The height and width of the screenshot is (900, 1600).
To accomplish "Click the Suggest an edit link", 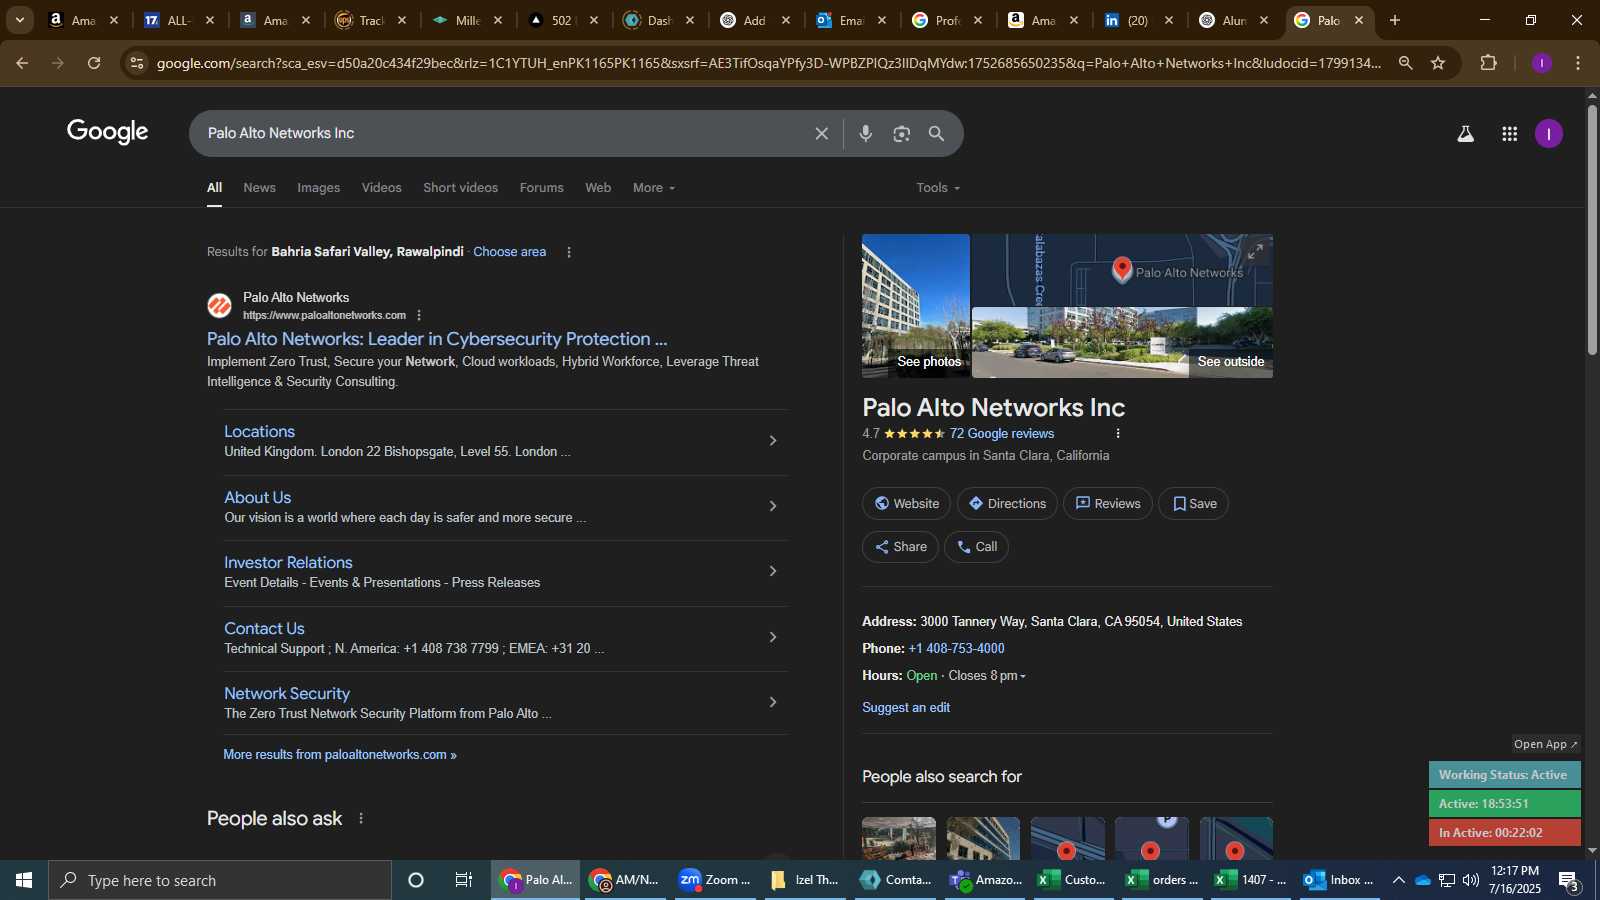I will point(906,708).
